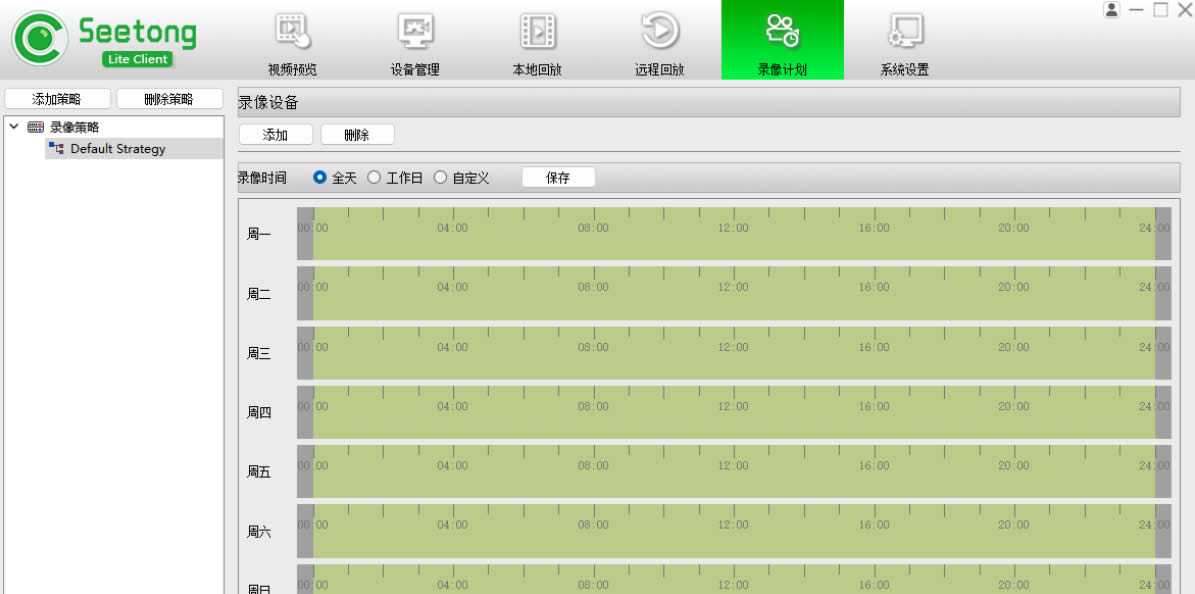
Task: Click the Seetong logo icon
Action: click(39, 38)
